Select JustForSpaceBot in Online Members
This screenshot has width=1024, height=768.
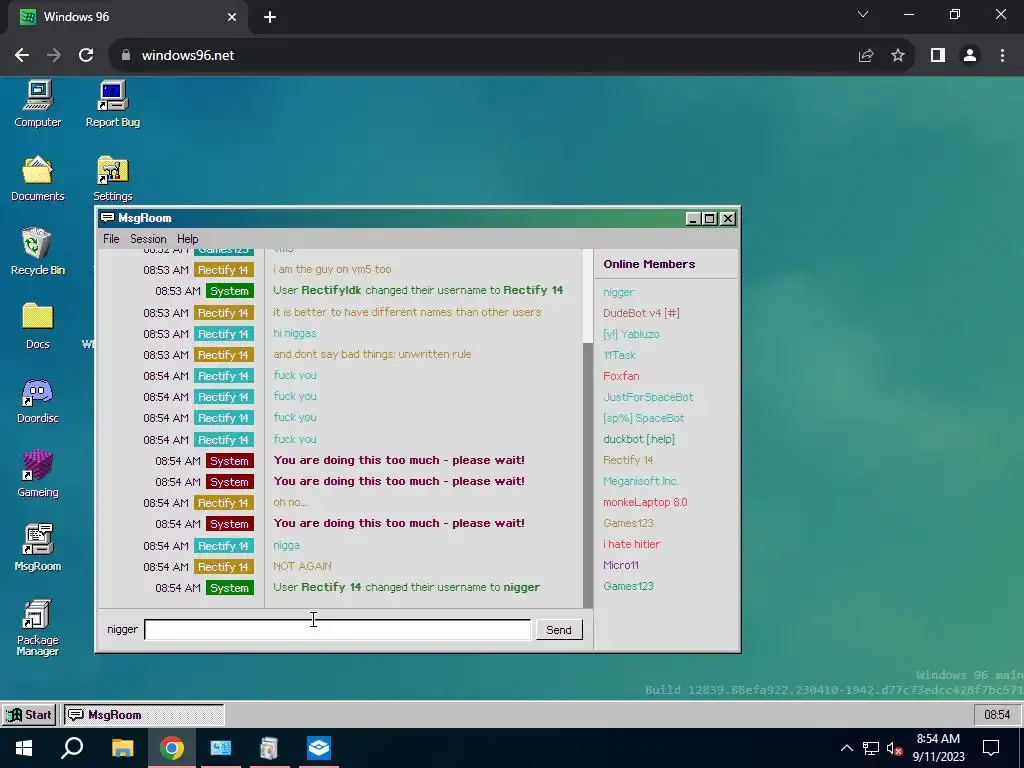click(648, 397)
